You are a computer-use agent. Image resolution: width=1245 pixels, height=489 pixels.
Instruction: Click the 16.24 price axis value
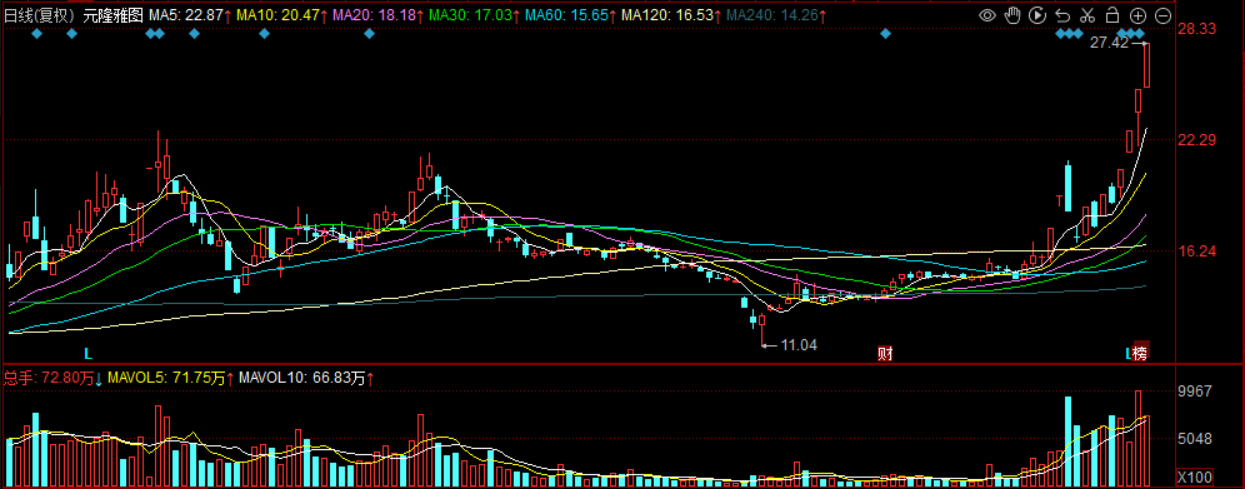click(1196, 251)
